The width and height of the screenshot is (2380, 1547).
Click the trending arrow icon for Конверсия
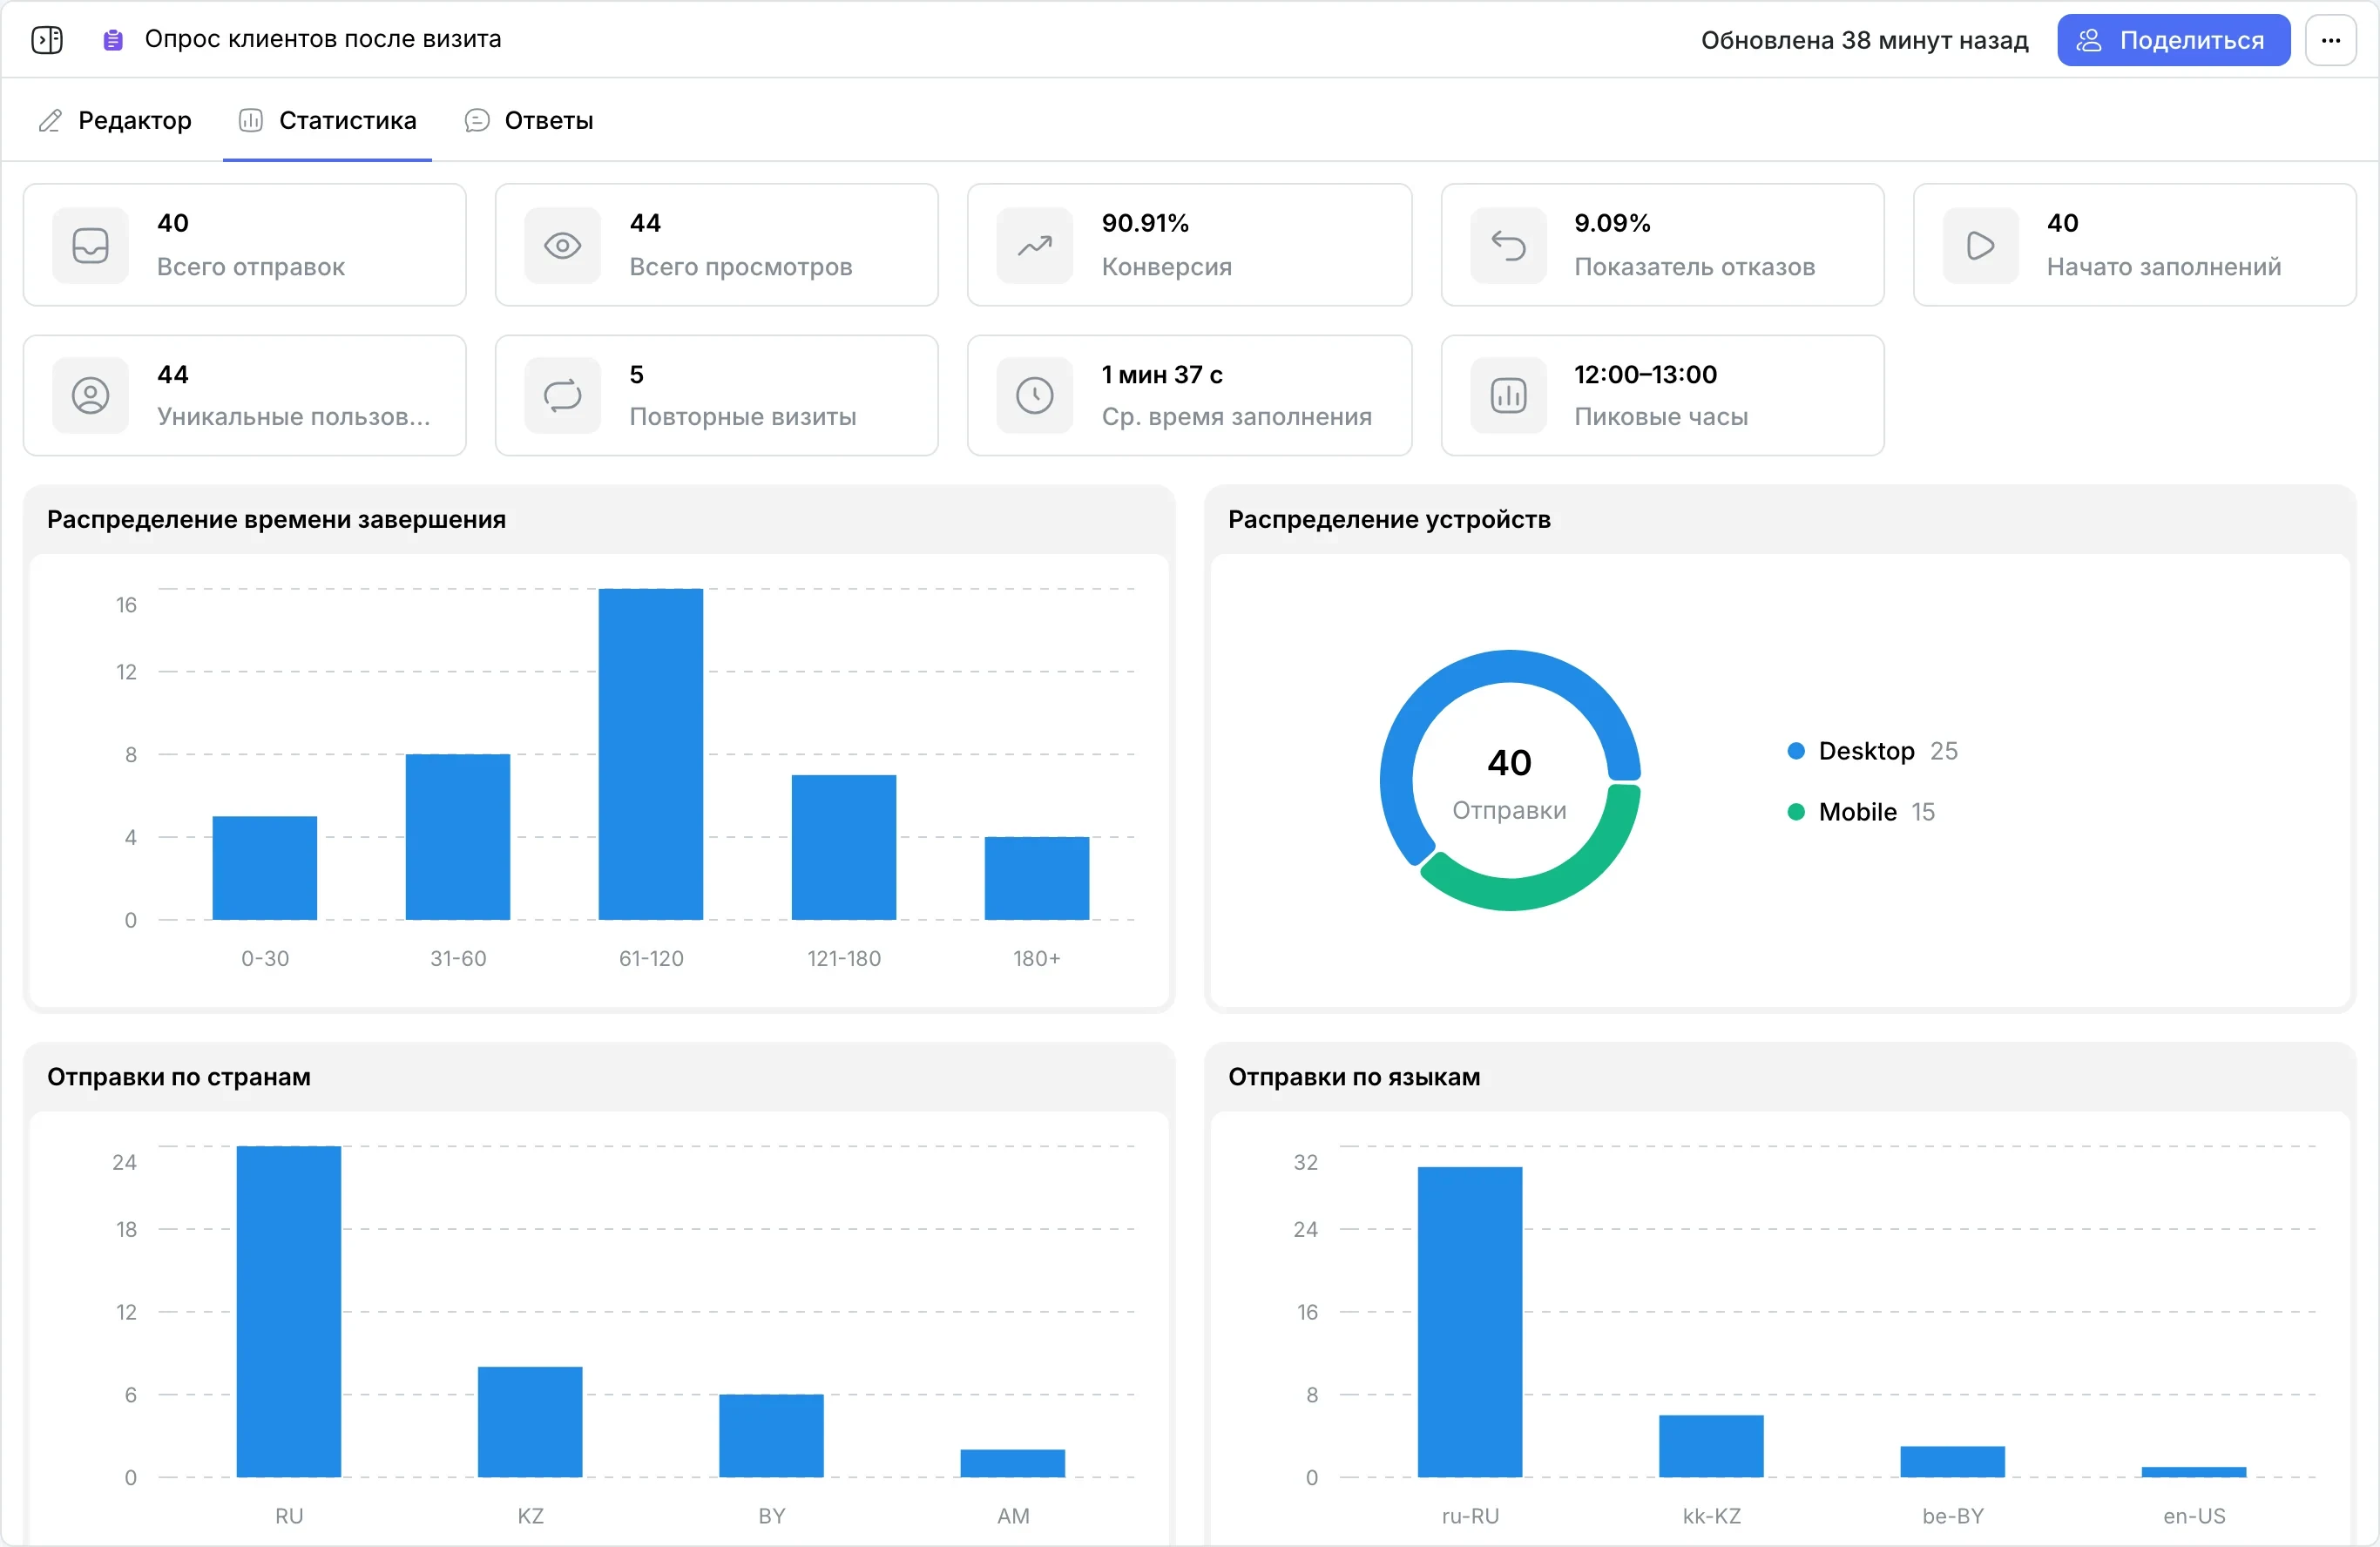[1035, 245]
